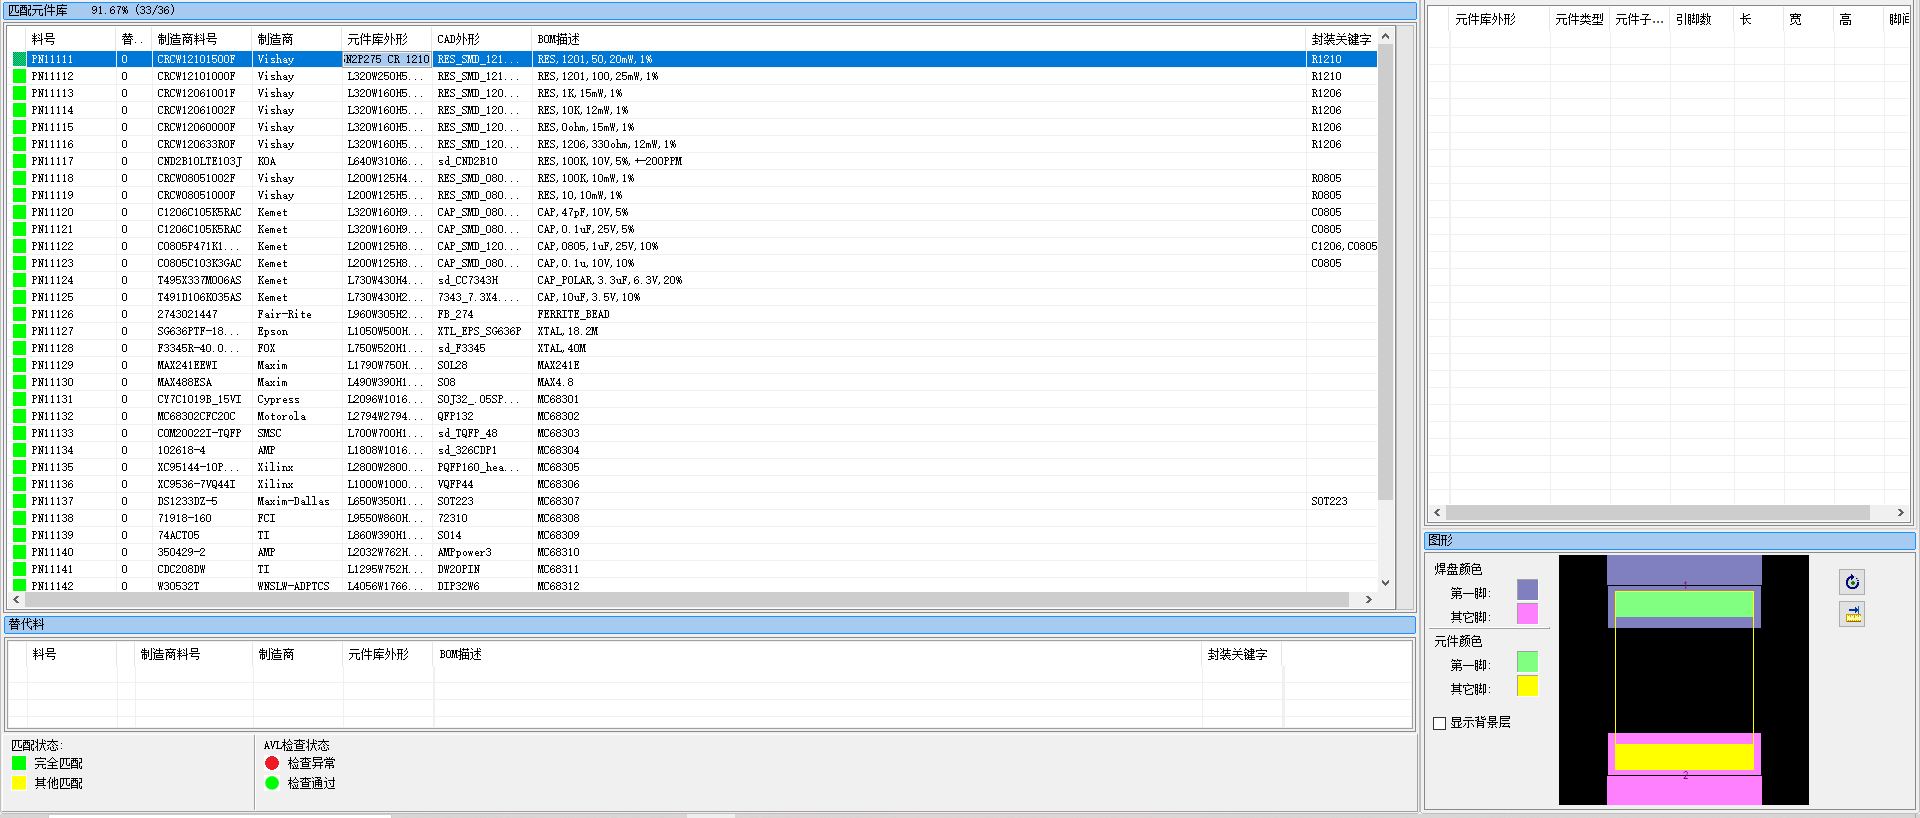Screen dimensions: 1920x818
Task: Click the green match status square for PN11122
Action: [x=19, y=246]
